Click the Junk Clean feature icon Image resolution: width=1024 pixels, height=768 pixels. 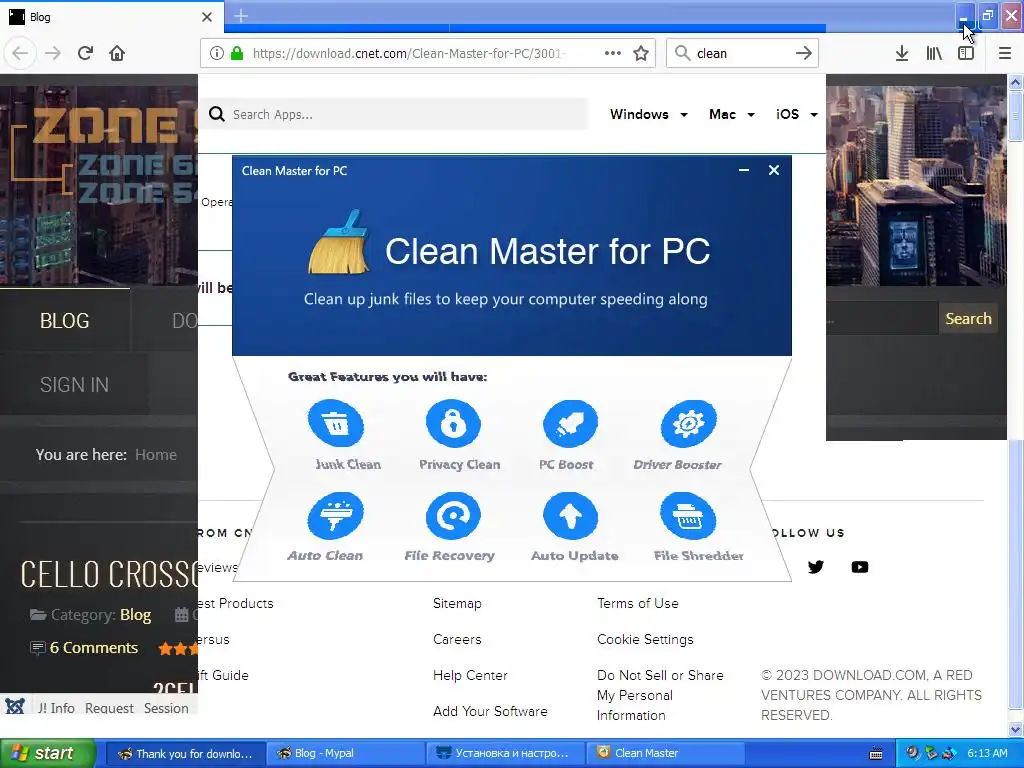point(336,423)
